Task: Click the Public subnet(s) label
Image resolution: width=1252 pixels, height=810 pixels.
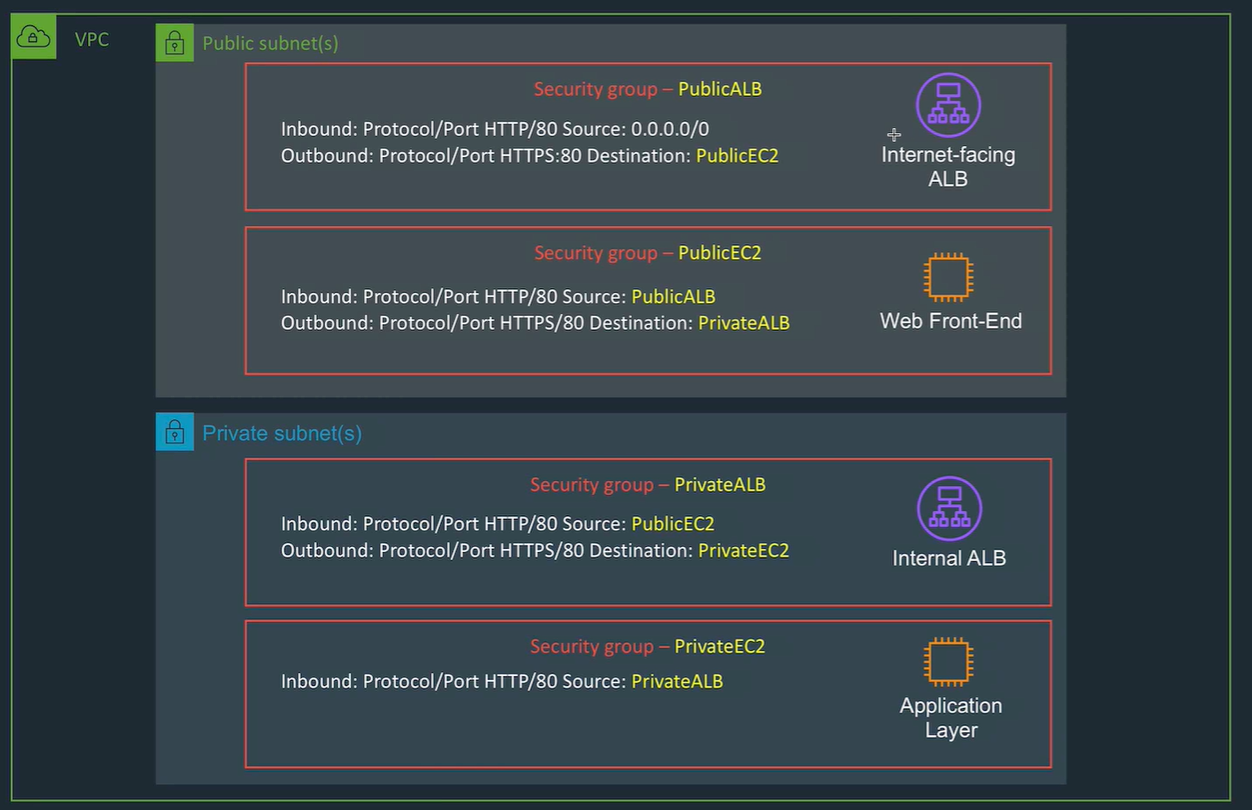Action: pos(270,43)
